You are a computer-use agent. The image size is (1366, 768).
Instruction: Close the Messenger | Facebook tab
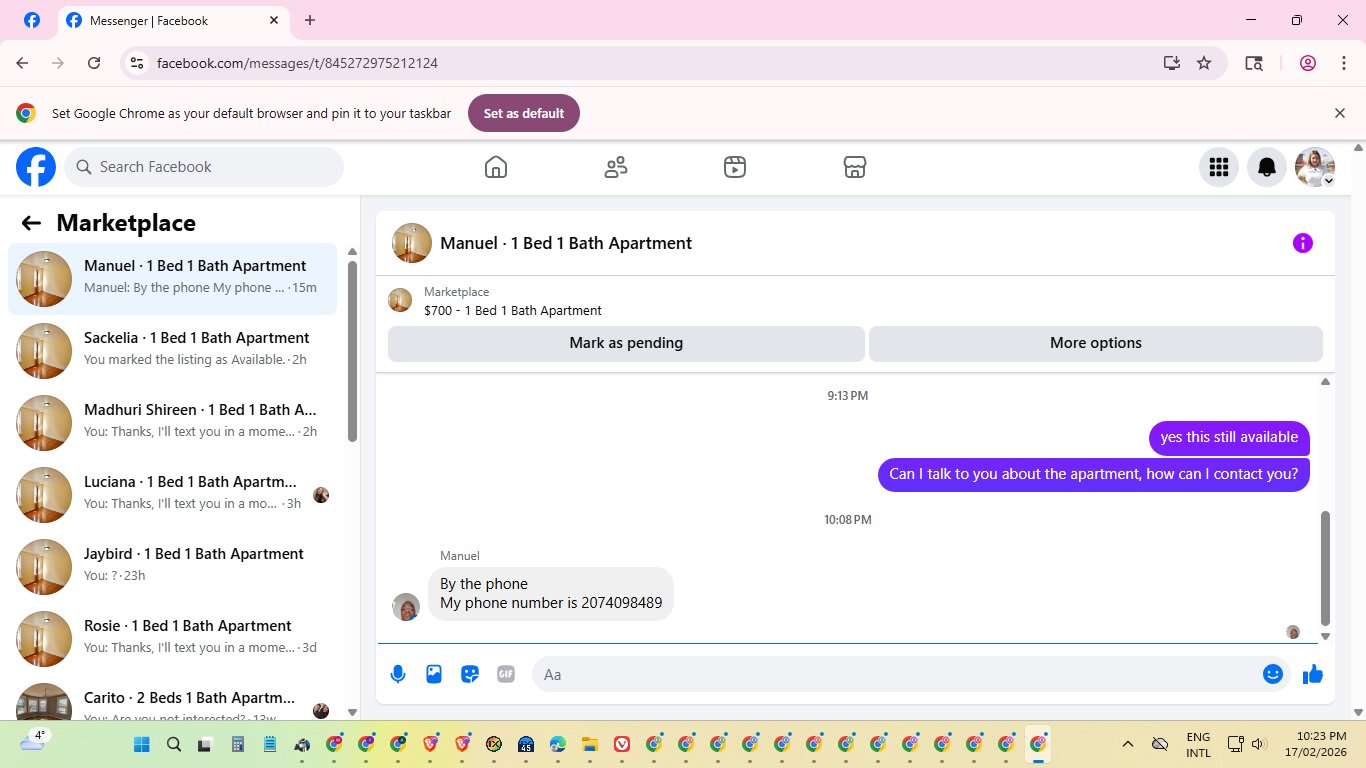275,20
